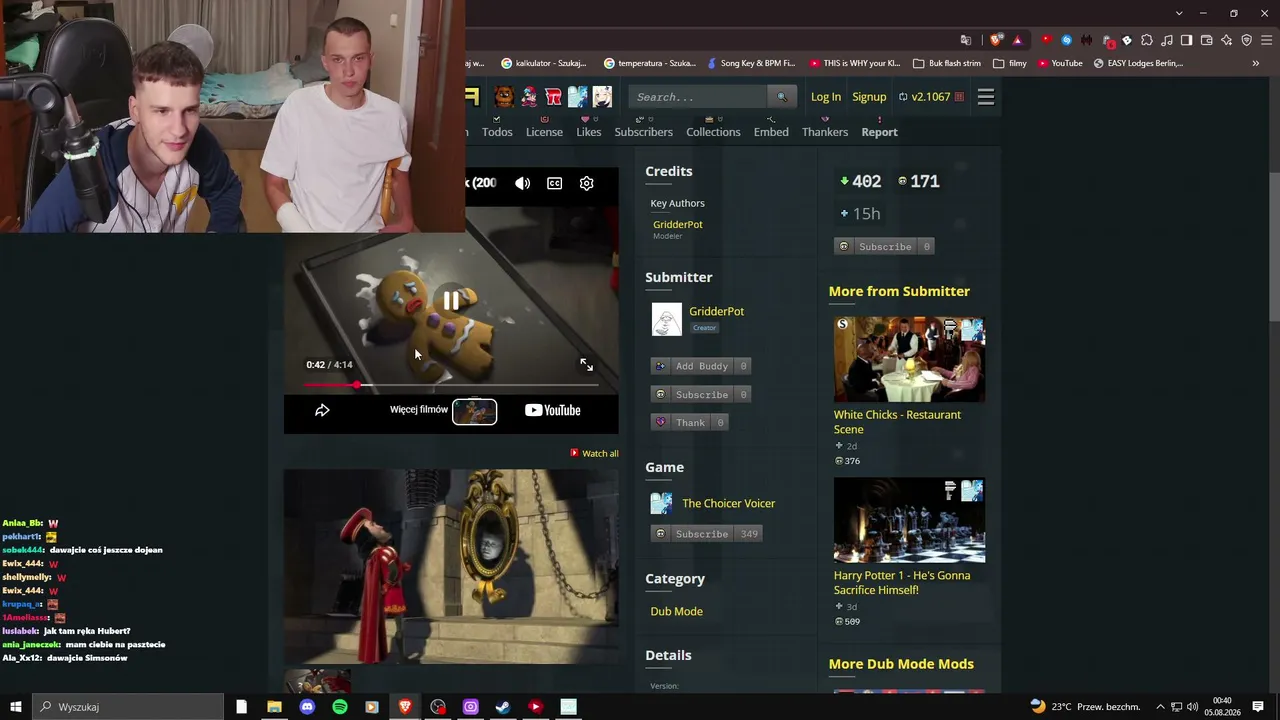Open the Report tab
1280x720 pixels.
click(x=879, y=132)
